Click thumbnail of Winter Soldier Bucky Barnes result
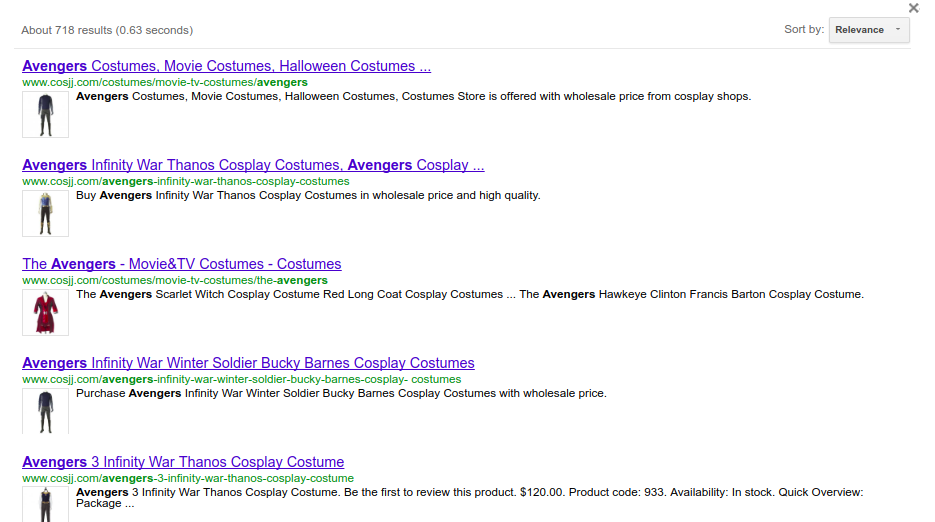 pos(45,411)
